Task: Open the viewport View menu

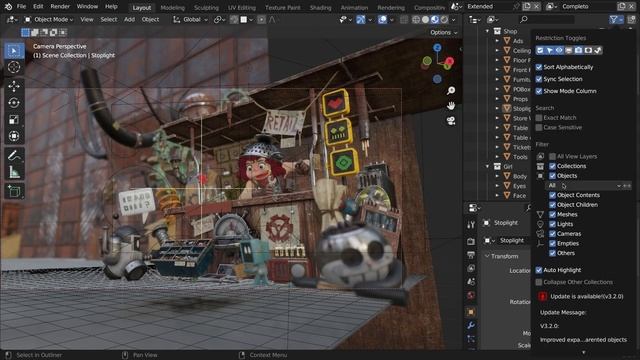Action: pos(87,20)
